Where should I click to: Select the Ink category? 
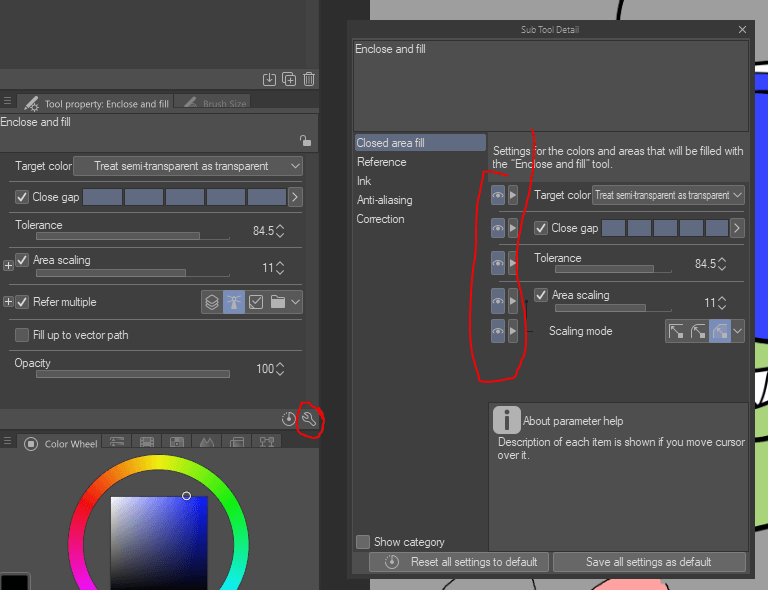[364, 181]
